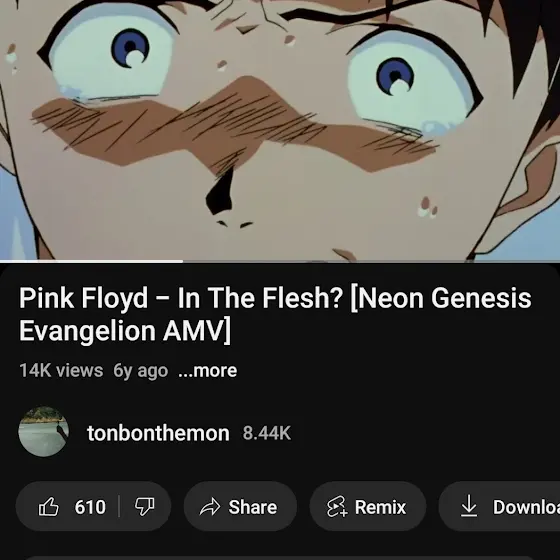Viewport: 560px width, 560px height.
Task: Tap the 'Evangelion AMV]' title line
Action: click(x=125, y=331)
